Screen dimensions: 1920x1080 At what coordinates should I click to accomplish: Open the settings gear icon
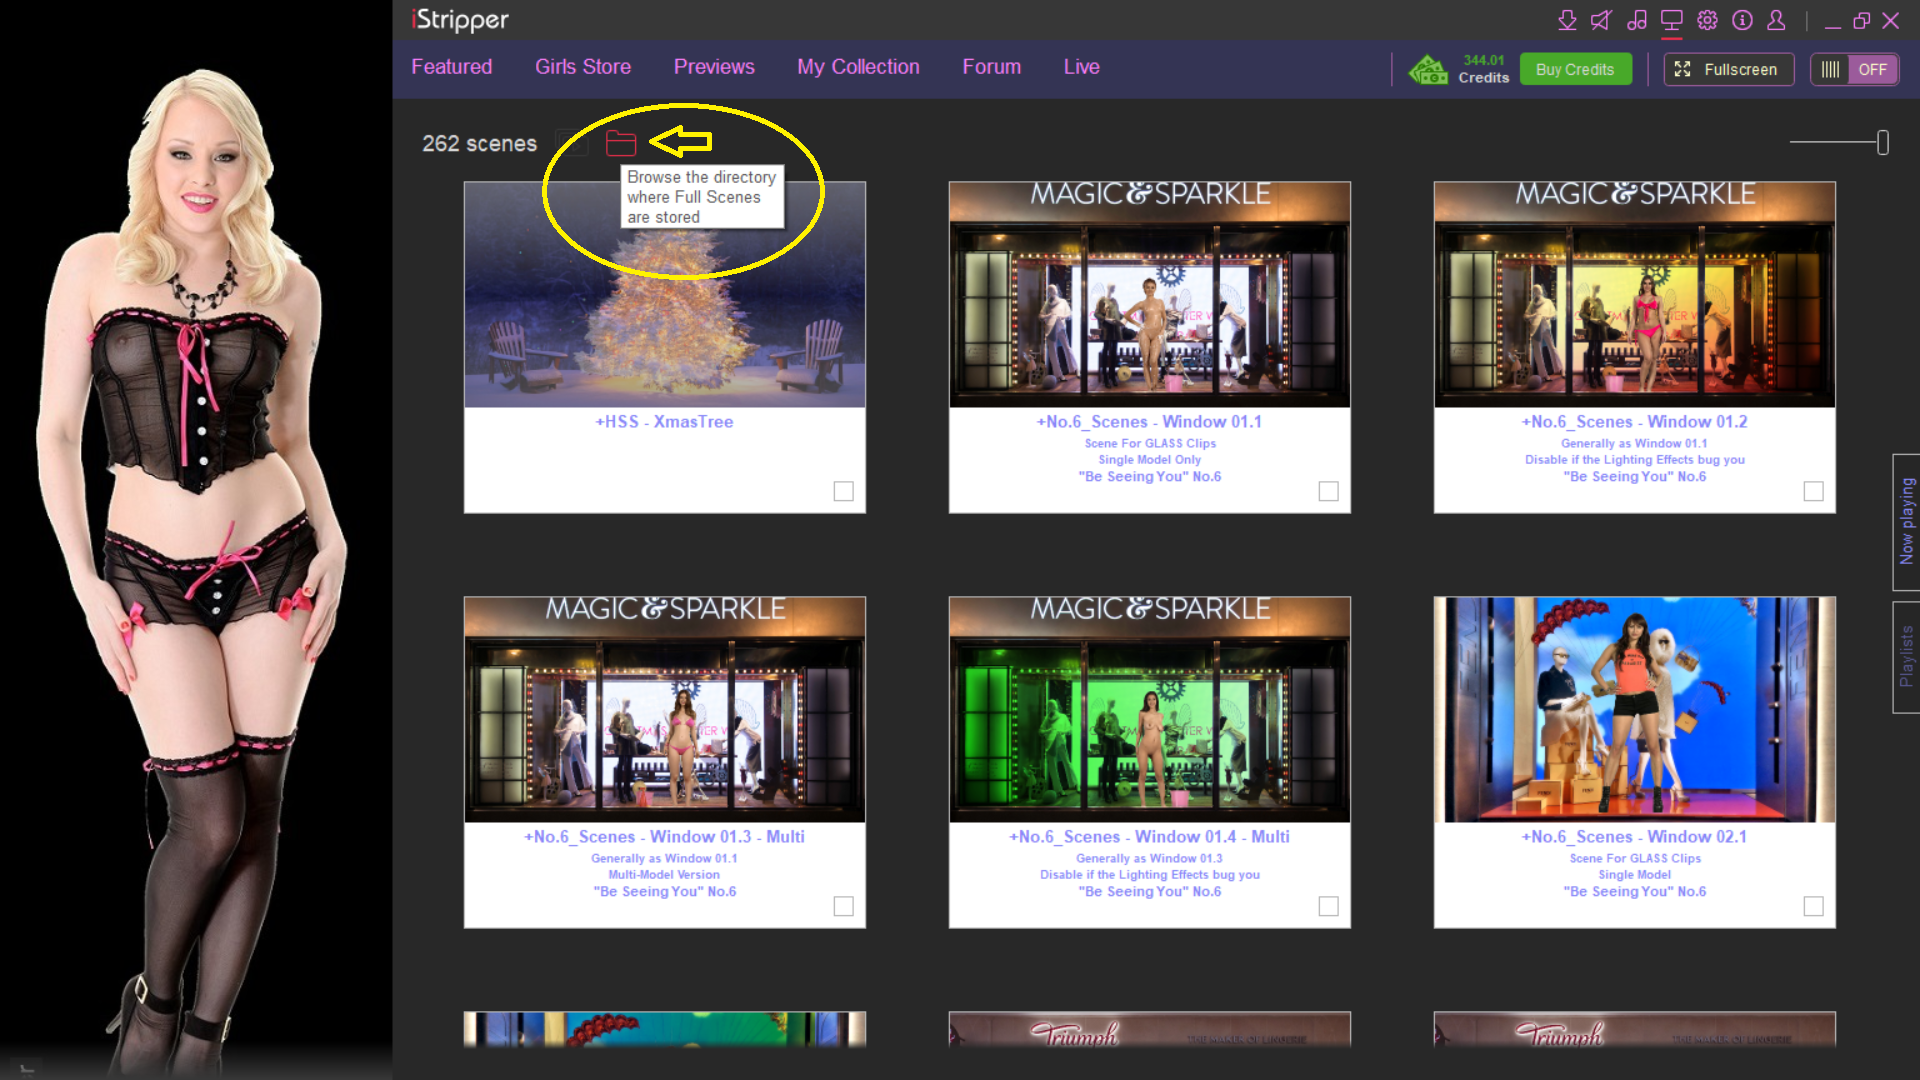1707,20
